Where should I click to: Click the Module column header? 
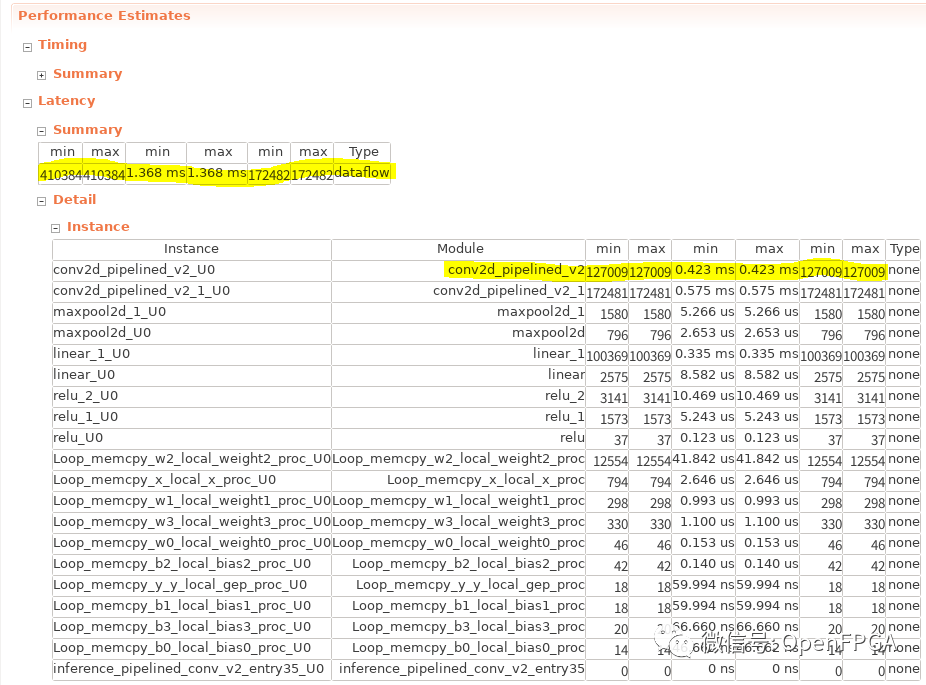(459, 249)
